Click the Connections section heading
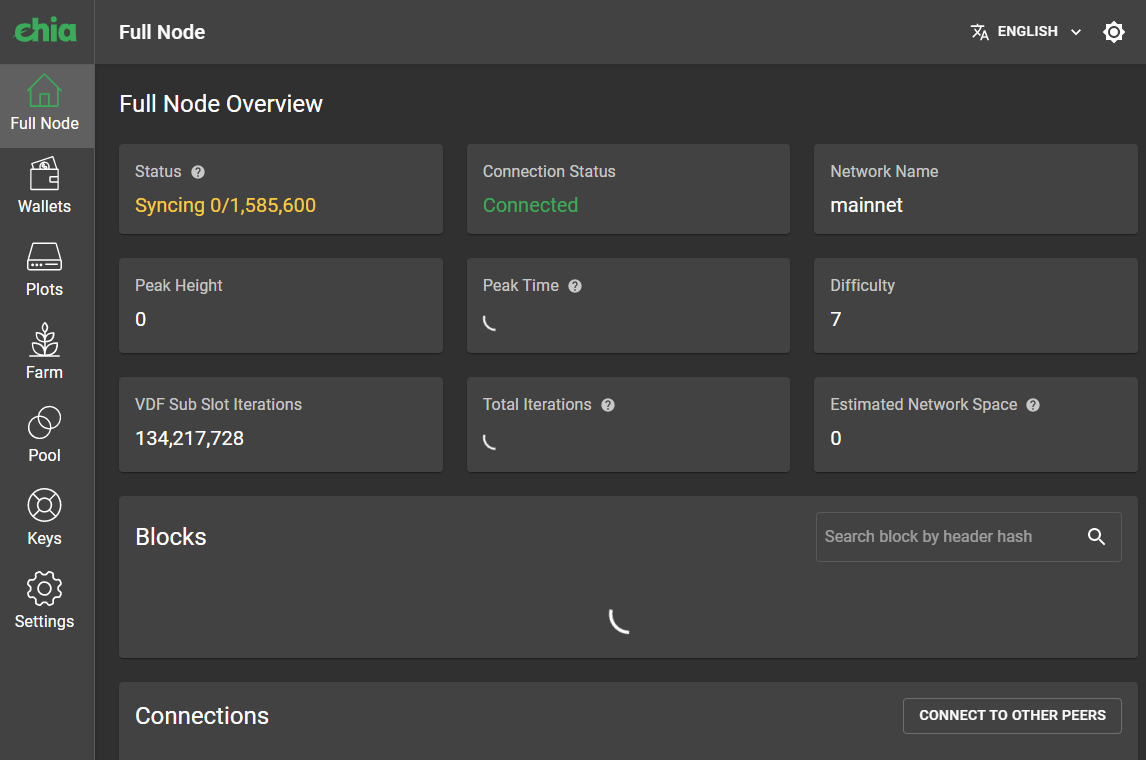The width and height of the screenshot is (1146, 760). coord(202,716)
